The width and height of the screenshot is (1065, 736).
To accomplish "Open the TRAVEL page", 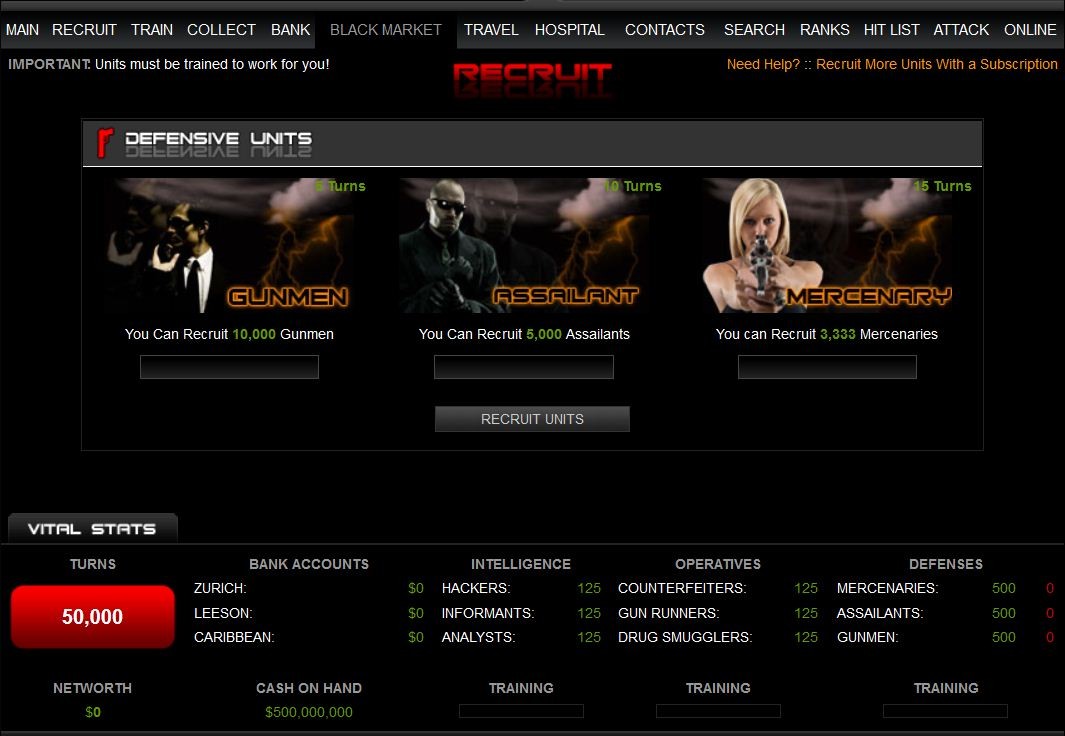I will 491,30.
